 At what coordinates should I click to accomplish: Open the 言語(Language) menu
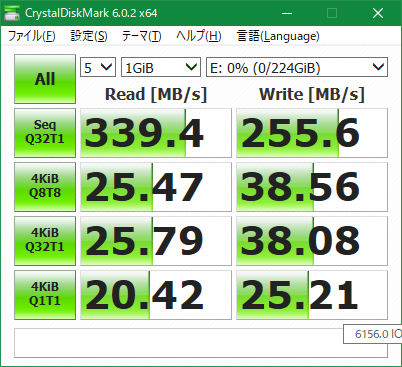pyautogui.click(x=278, y=36)
